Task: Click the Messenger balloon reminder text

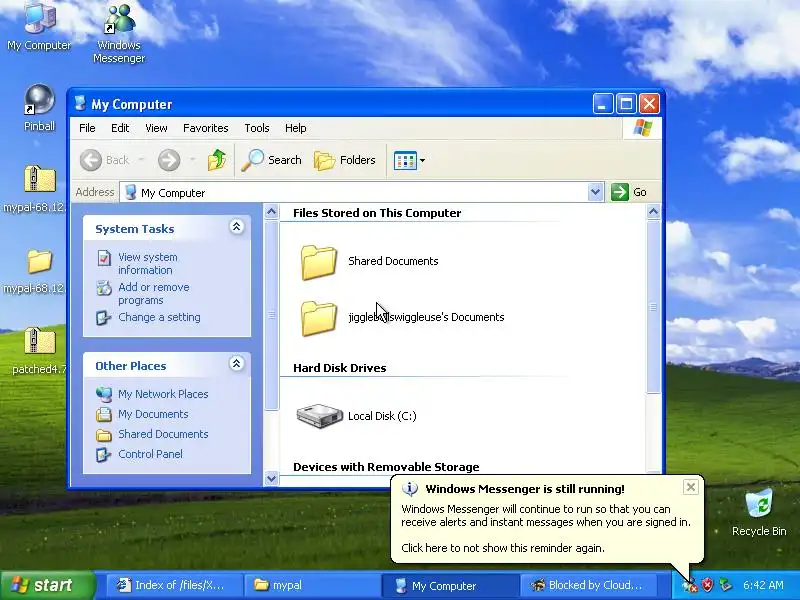Action: [x=503, y=548]
